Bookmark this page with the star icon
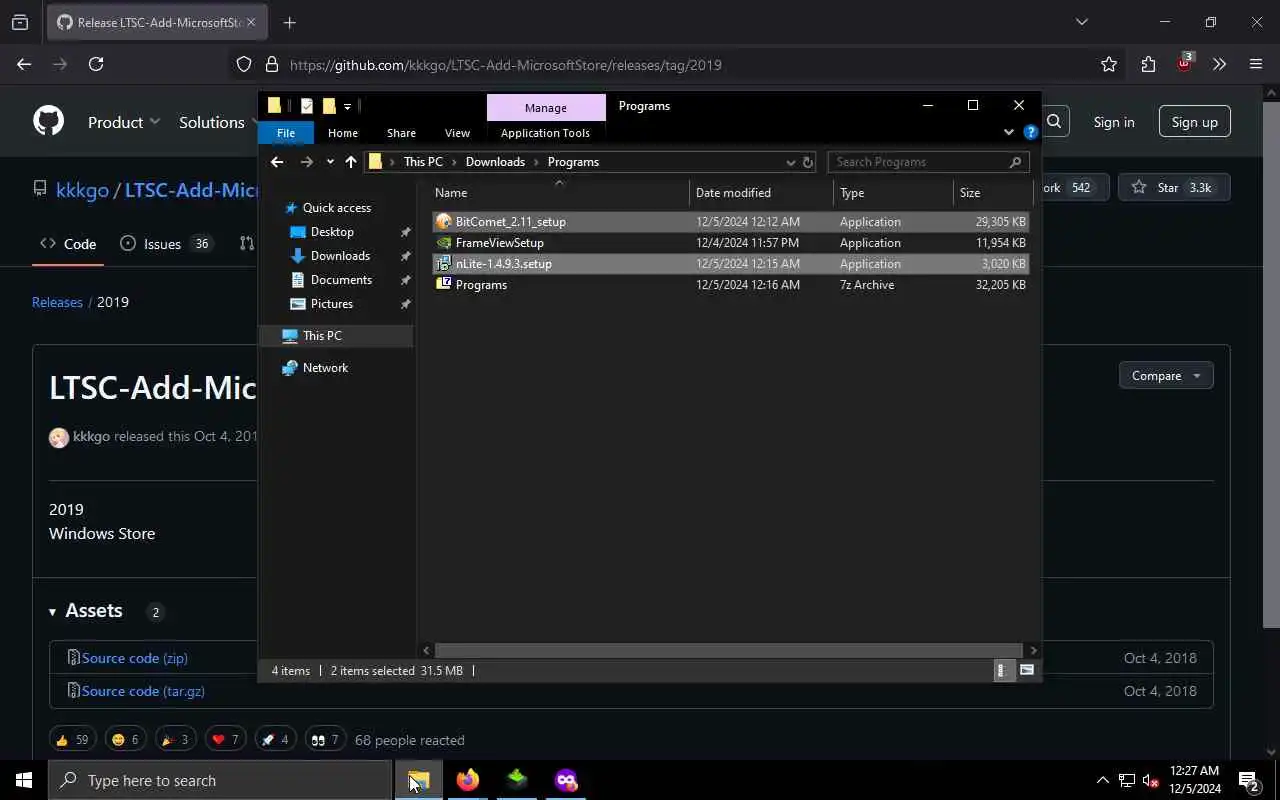 point(1109,64)
